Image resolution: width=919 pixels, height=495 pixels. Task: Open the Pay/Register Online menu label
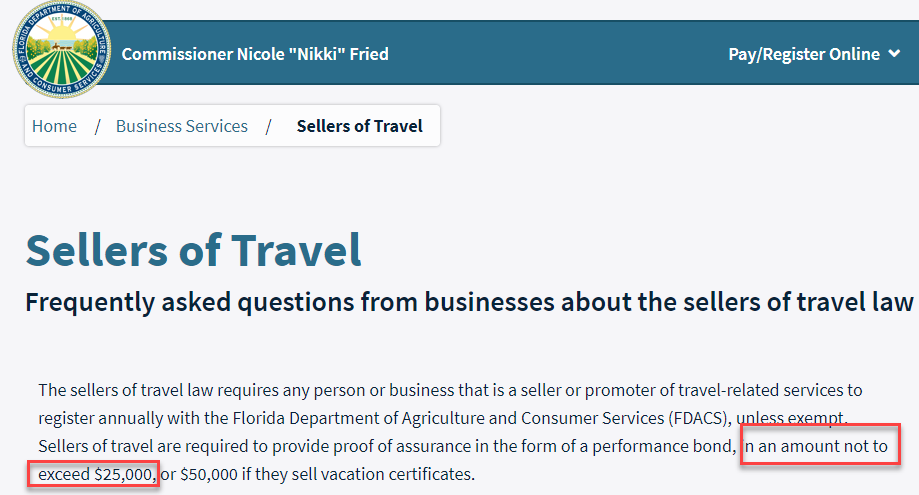pos(803,54)
